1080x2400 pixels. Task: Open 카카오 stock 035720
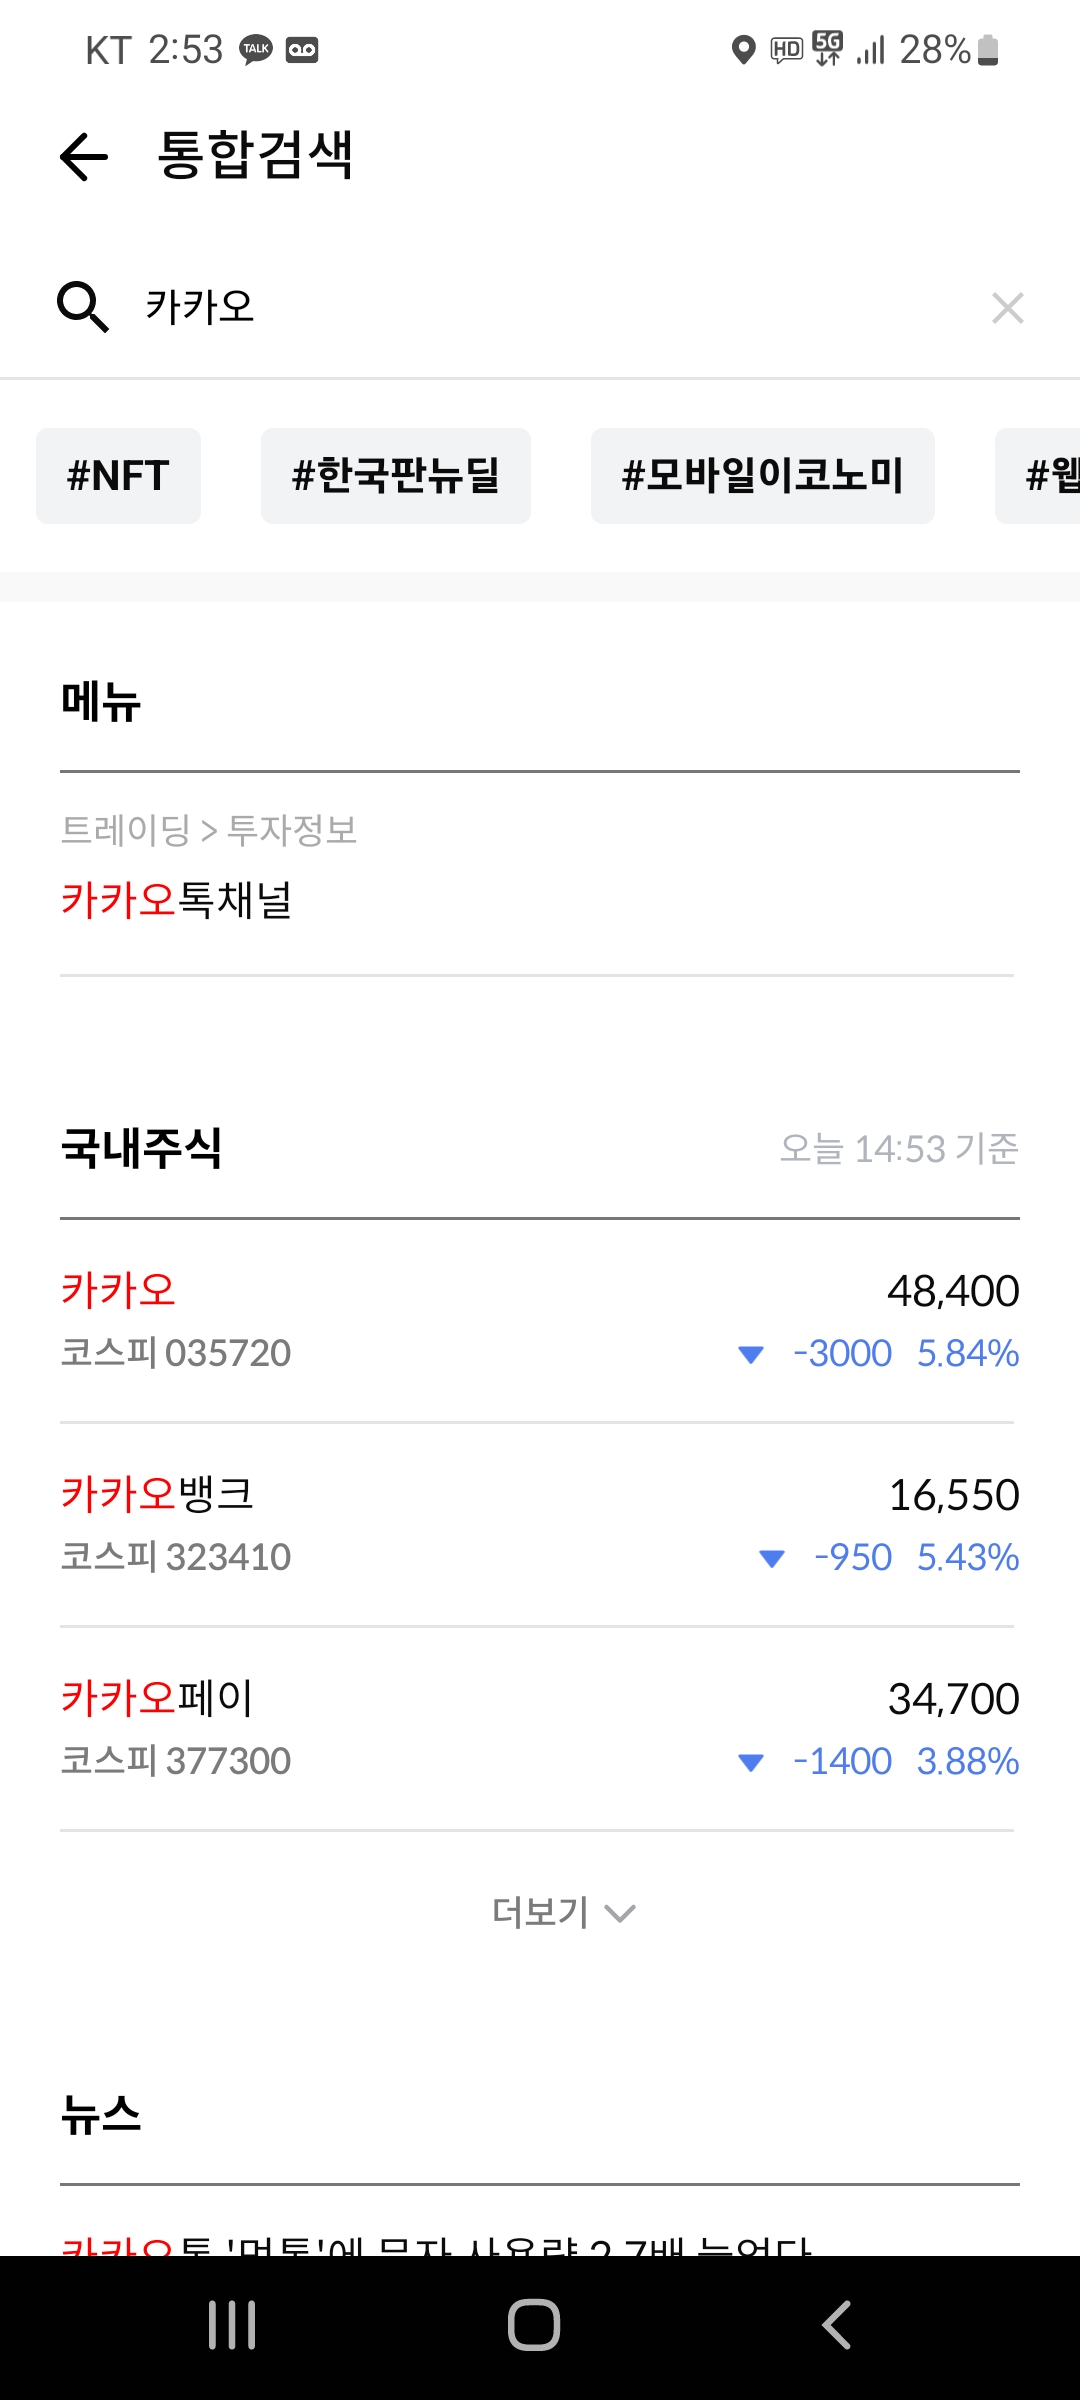click(x=538, y=1320)
